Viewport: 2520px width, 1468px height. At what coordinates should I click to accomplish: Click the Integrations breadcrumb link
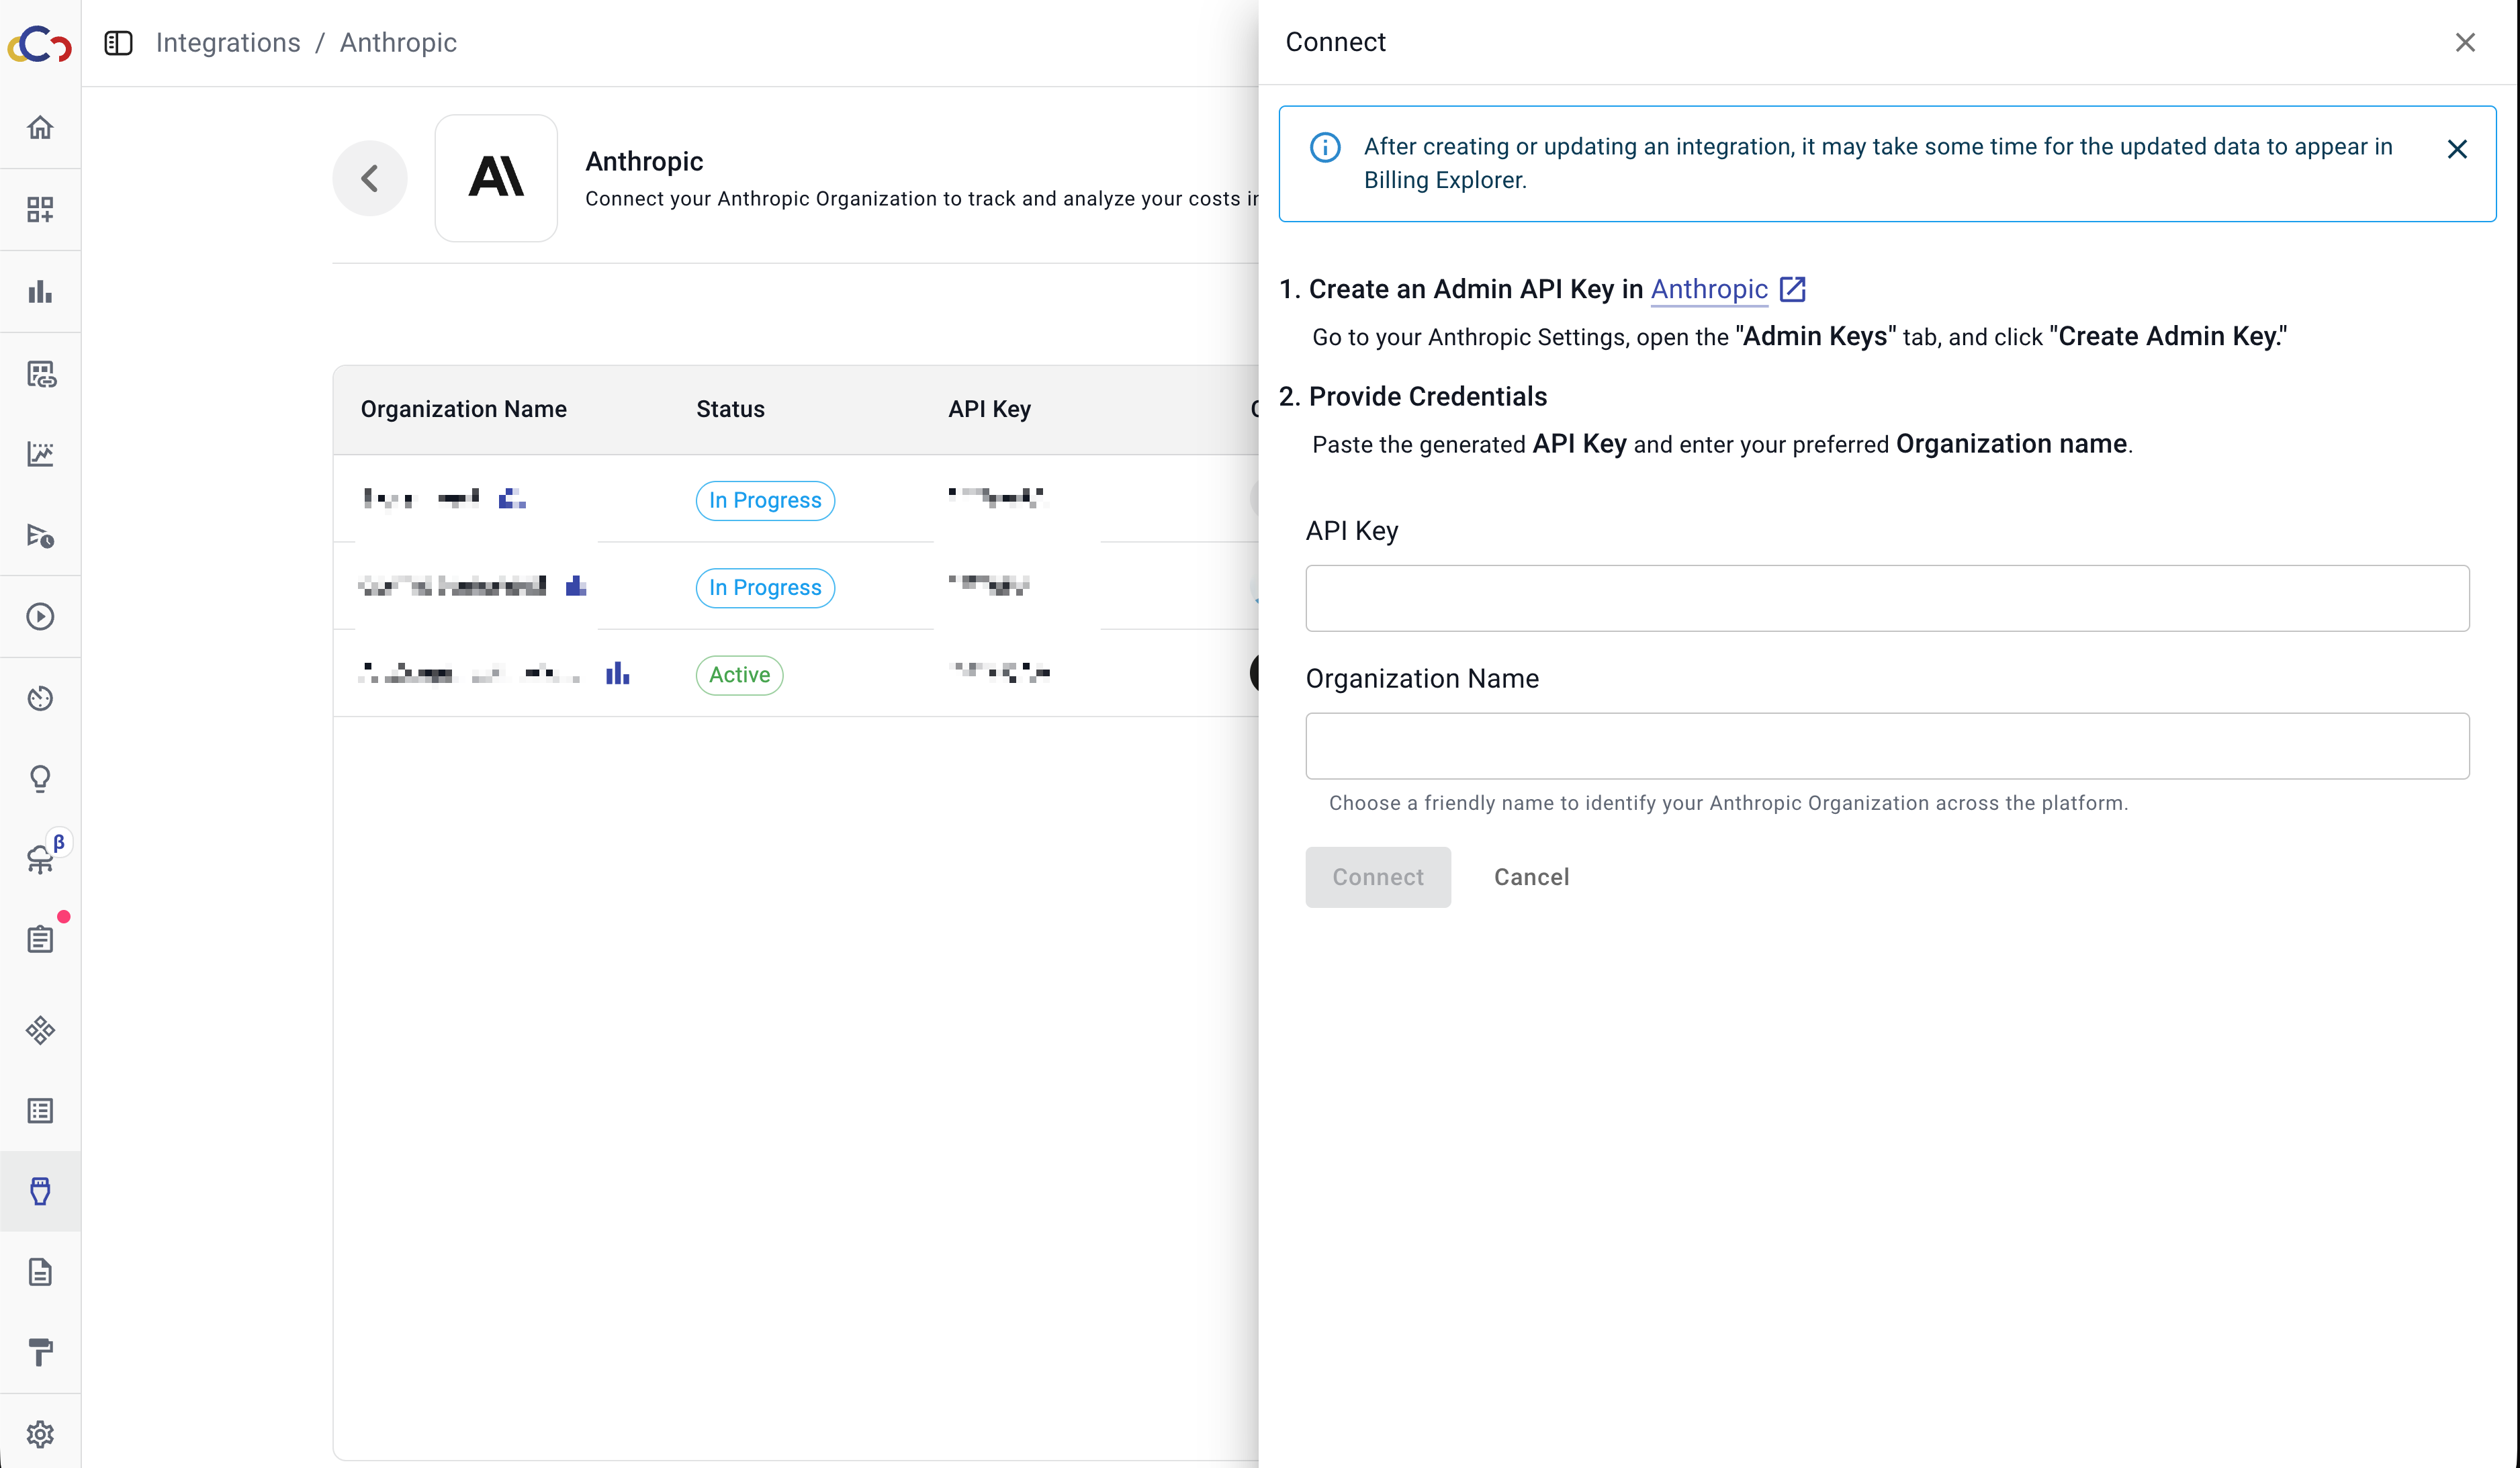tap(228, 43)
